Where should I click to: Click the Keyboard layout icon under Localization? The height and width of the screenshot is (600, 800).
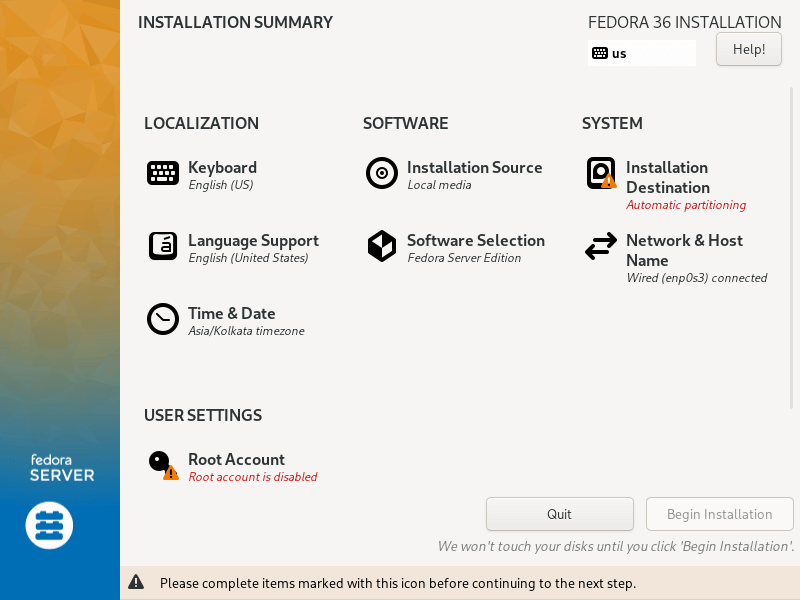tap(163, 174)
